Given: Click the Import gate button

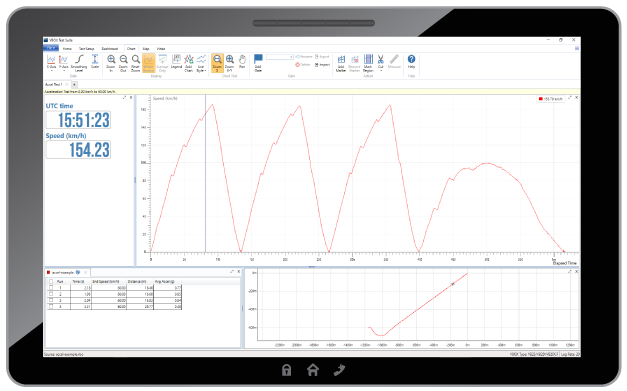Looking at the screenshot, I should pos(322,64).
